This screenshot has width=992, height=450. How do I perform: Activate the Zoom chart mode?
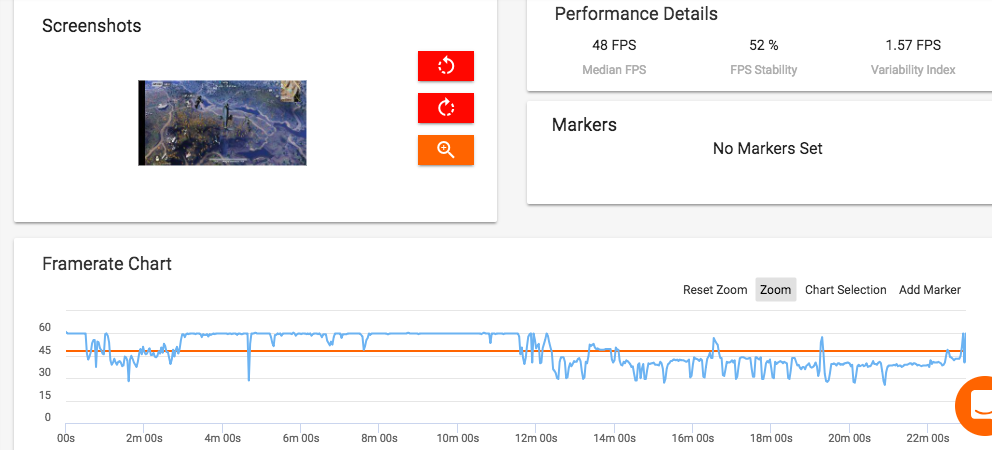(776, 290)
